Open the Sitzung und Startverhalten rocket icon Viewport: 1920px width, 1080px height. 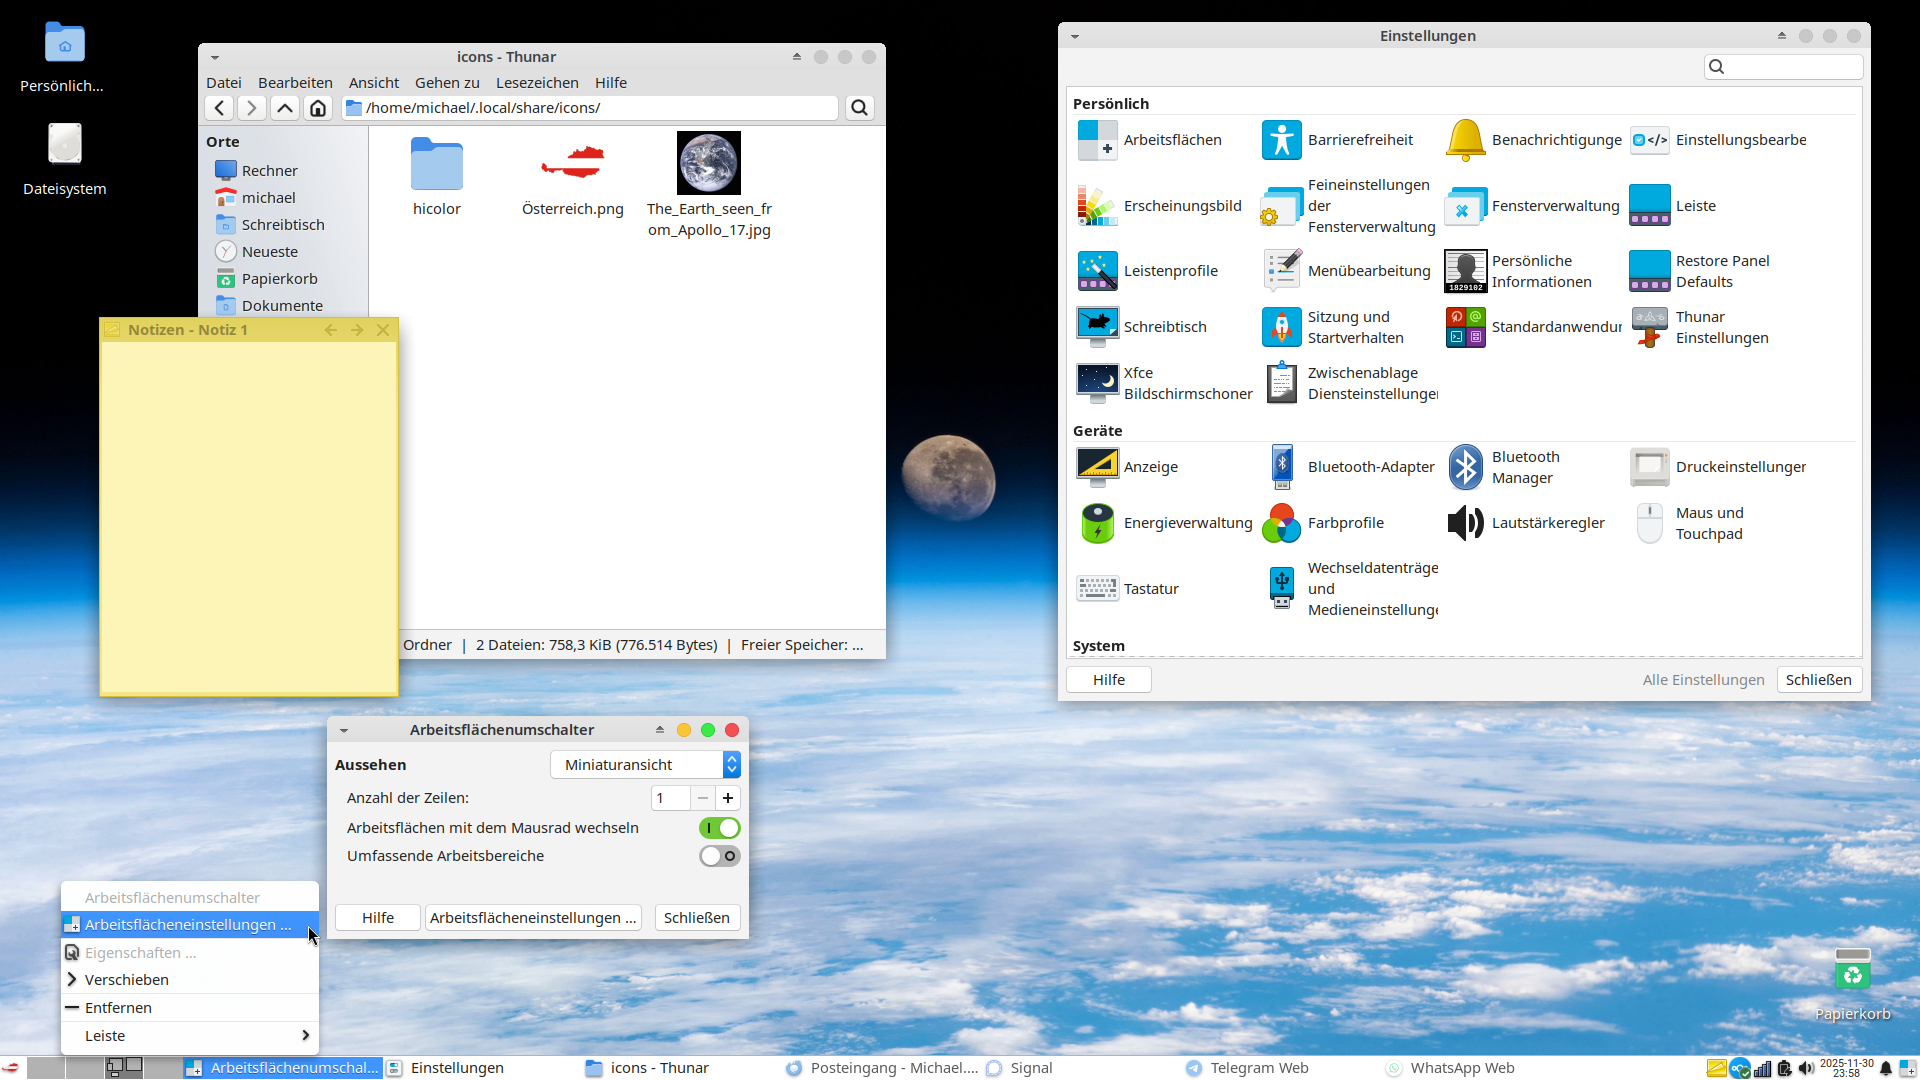[x=1281, y=327]
